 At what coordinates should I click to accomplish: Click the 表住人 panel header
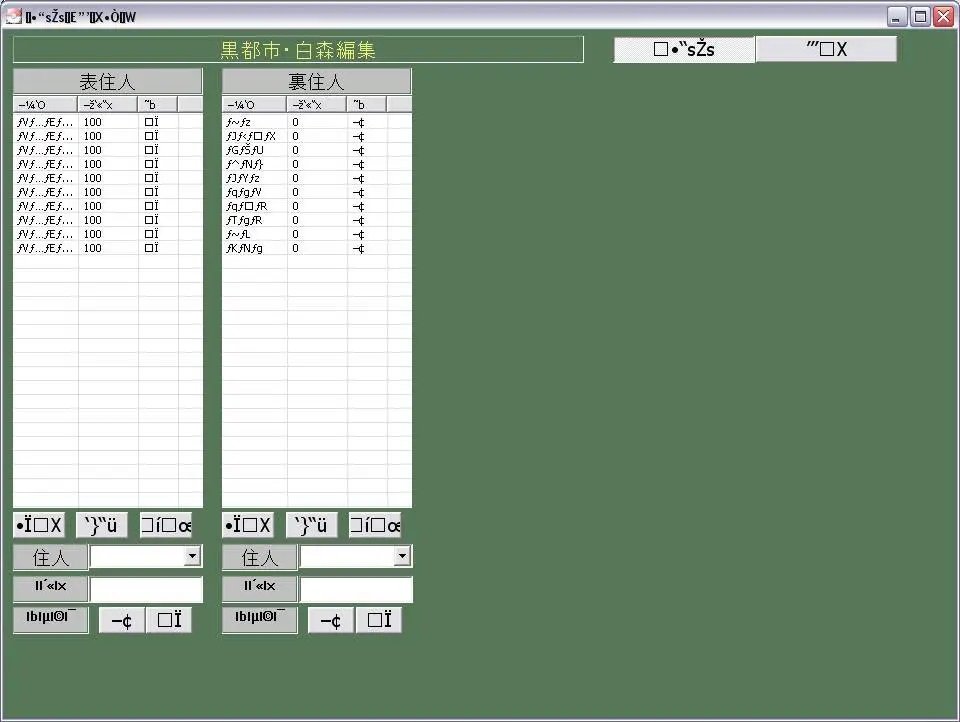(x=107, y=81)
